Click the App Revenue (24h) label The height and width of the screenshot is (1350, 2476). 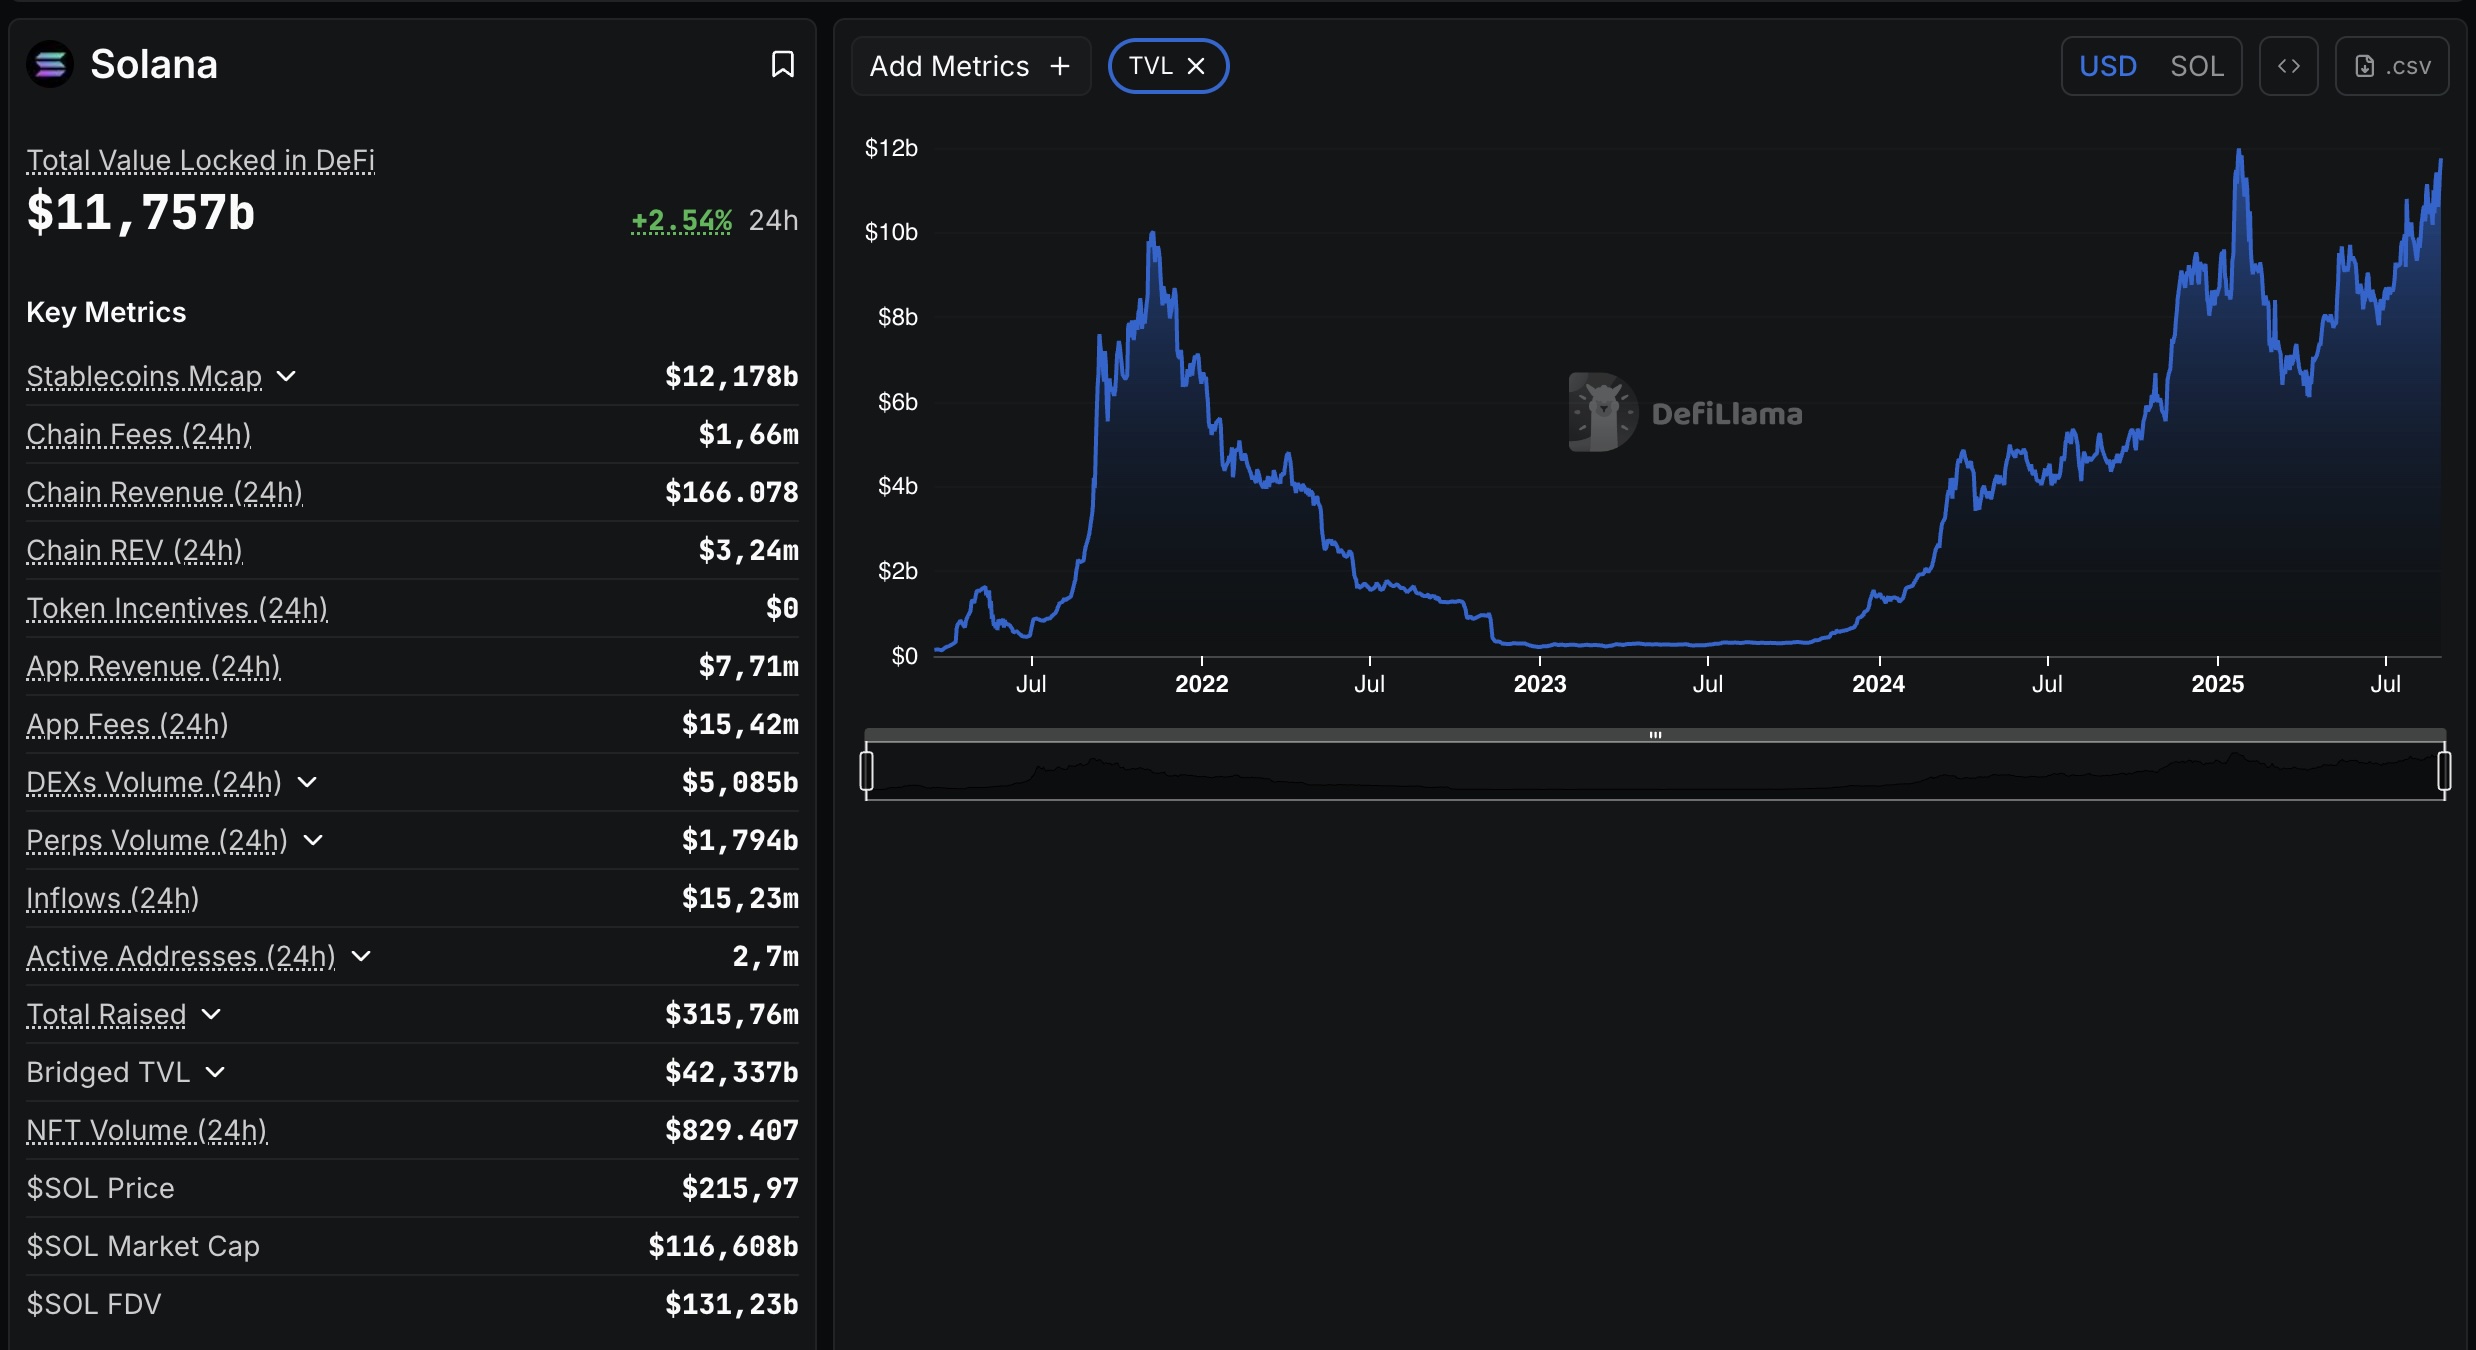click(x=153, y=666)
